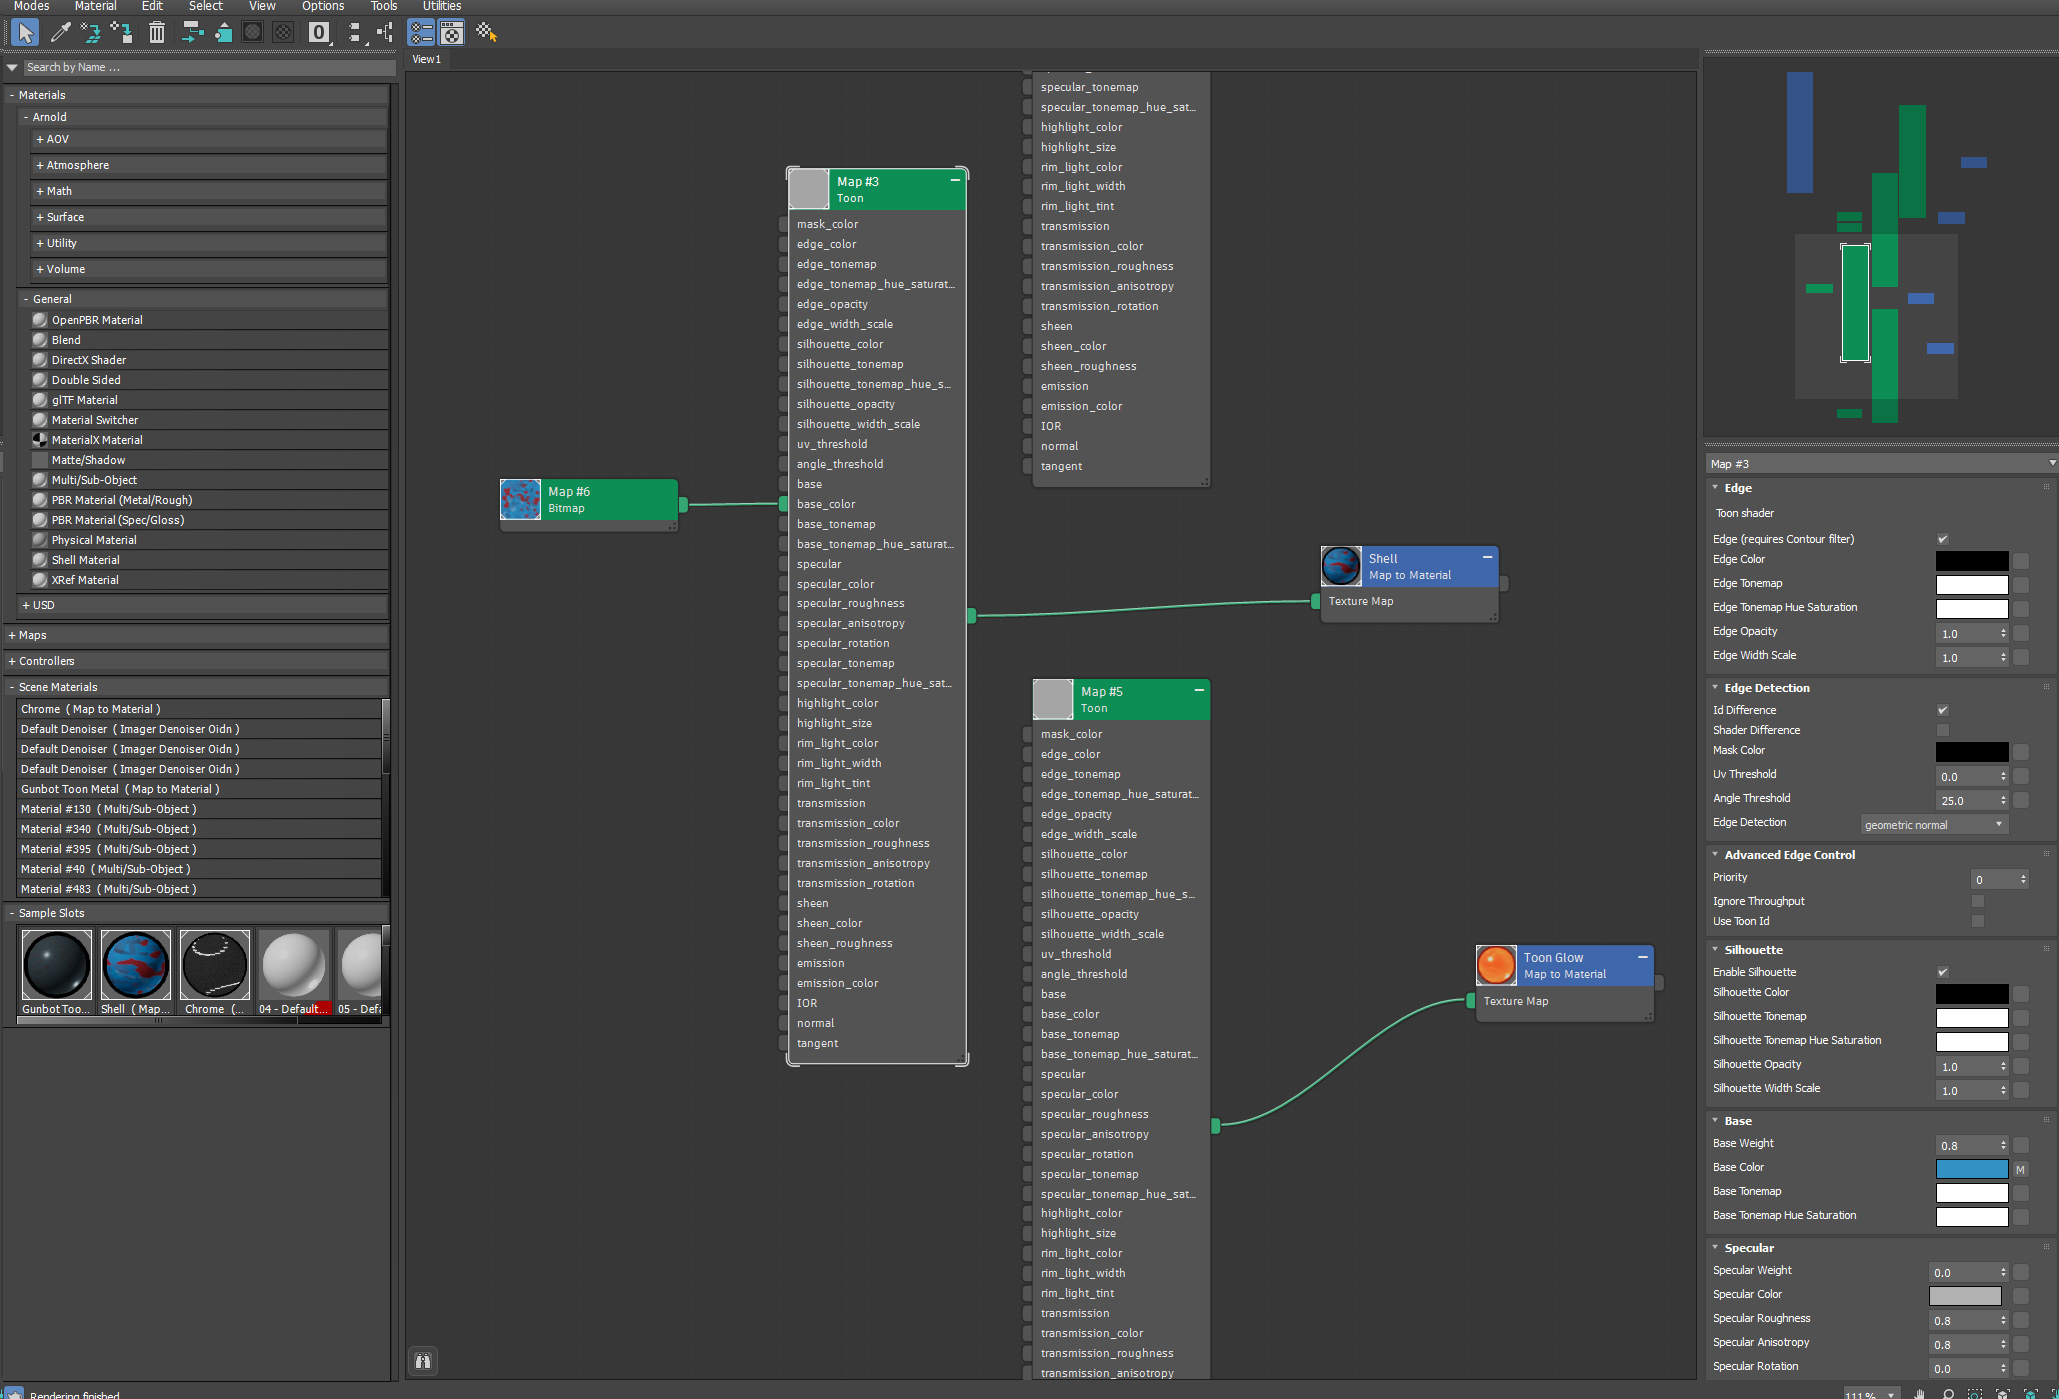Toggle the Material/Map Browser icon
2059x1399 pixels.
coord(422,33)
